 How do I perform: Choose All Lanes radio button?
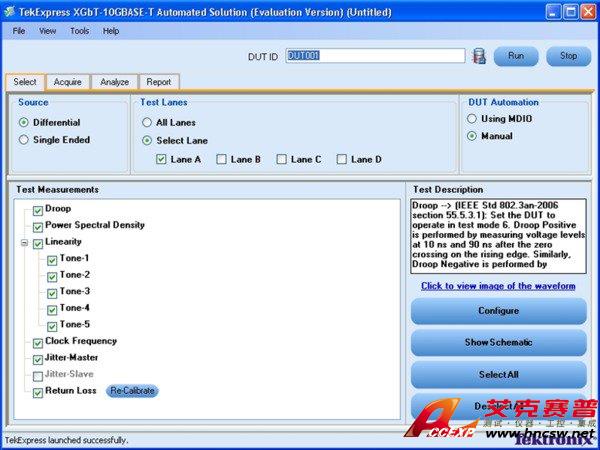[x=147, y=122]
